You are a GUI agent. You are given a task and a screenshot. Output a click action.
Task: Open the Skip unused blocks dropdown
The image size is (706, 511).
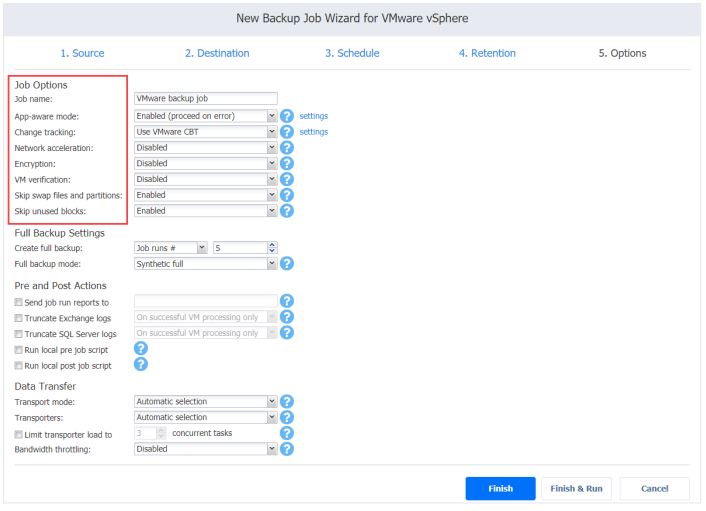coord(205,211)
